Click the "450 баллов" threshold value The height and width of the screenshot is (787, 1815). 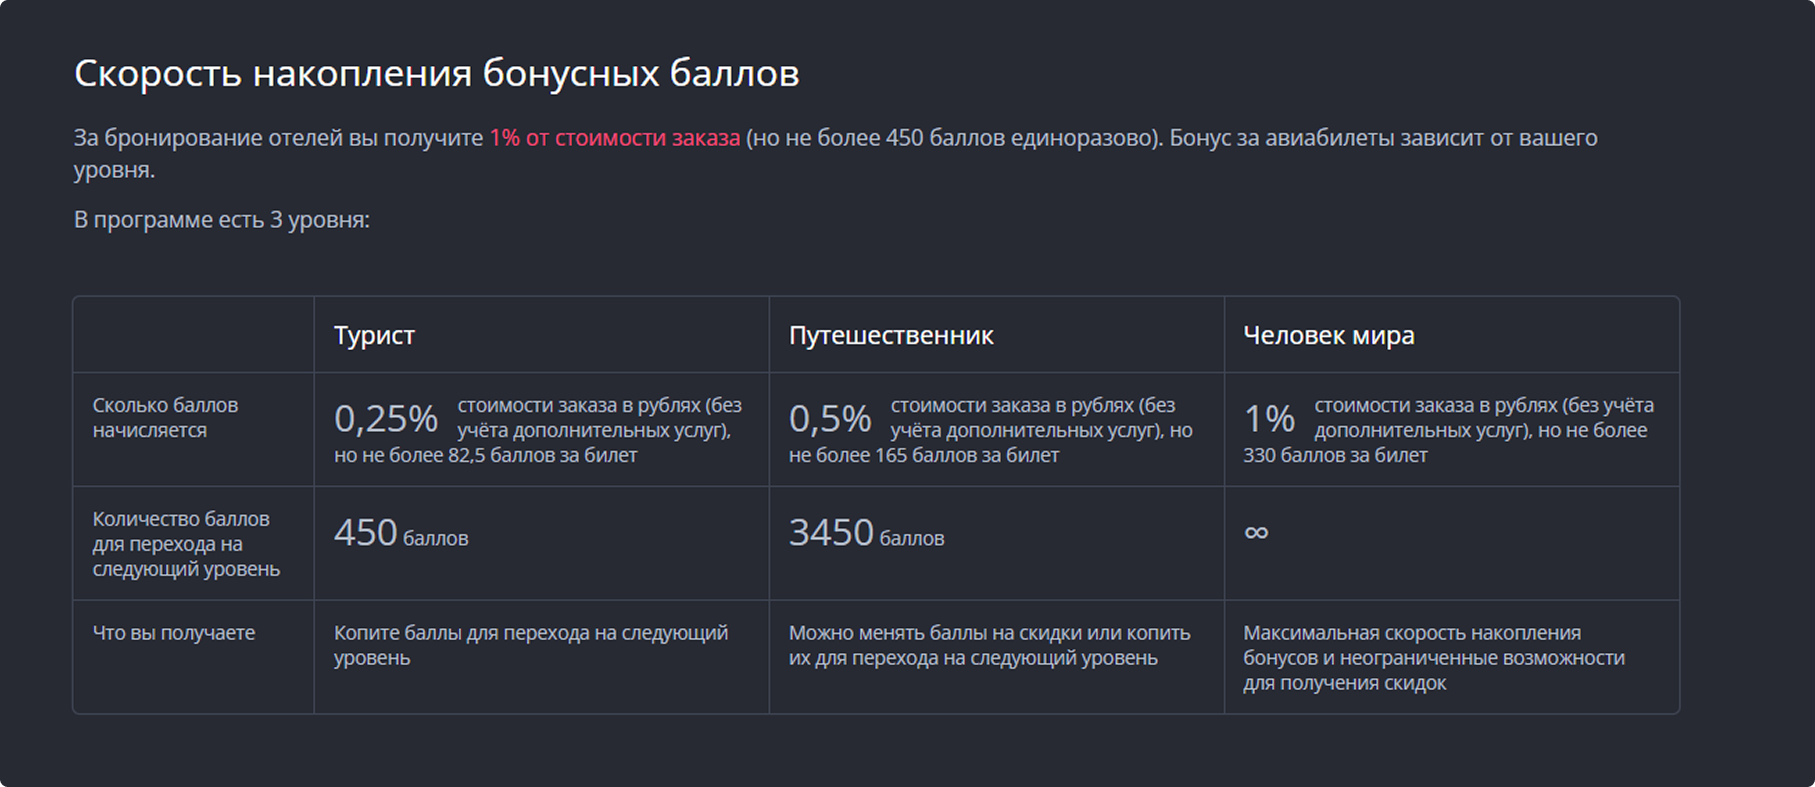click(x=400, y=534)
